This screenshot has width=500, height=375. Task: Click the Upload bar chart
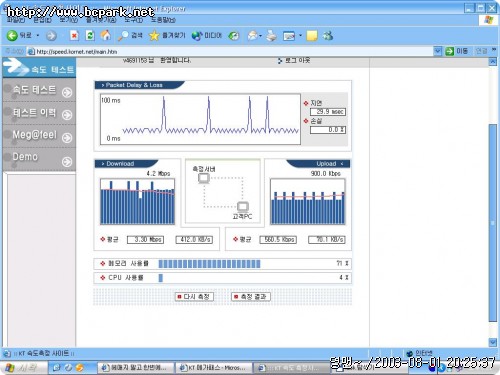tap(308, 201)
